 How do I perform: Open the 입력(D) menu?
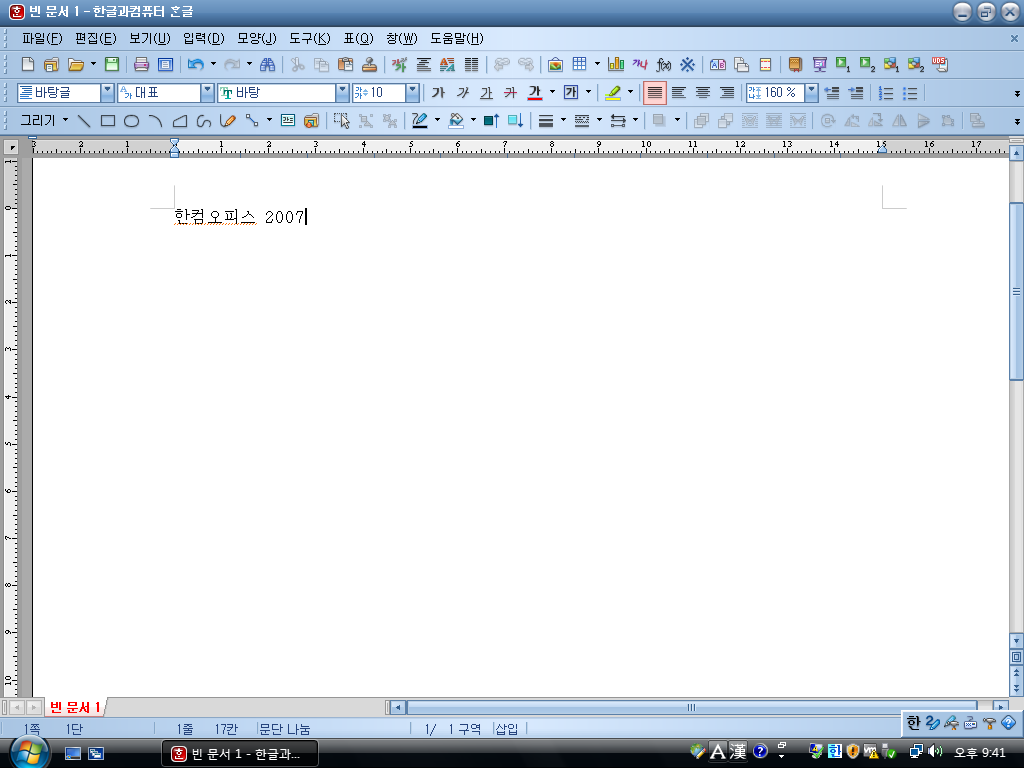click(x=203, y=39)
